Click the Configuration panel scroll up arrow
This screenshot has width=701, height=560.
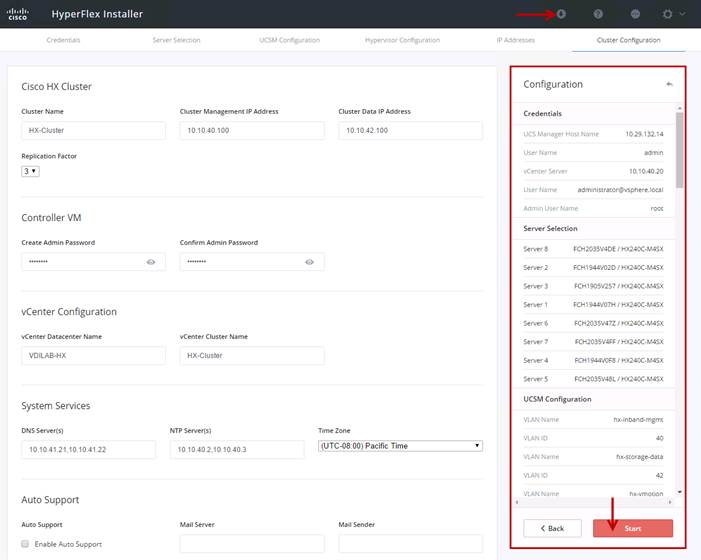tap(680, 108)
